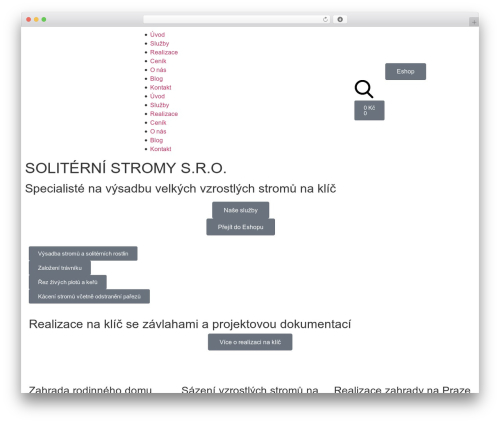This screenshot has width=500, height=423.
Task: Open the first Blog menu link
Action: pyautogui.click(x=156, y=79)
